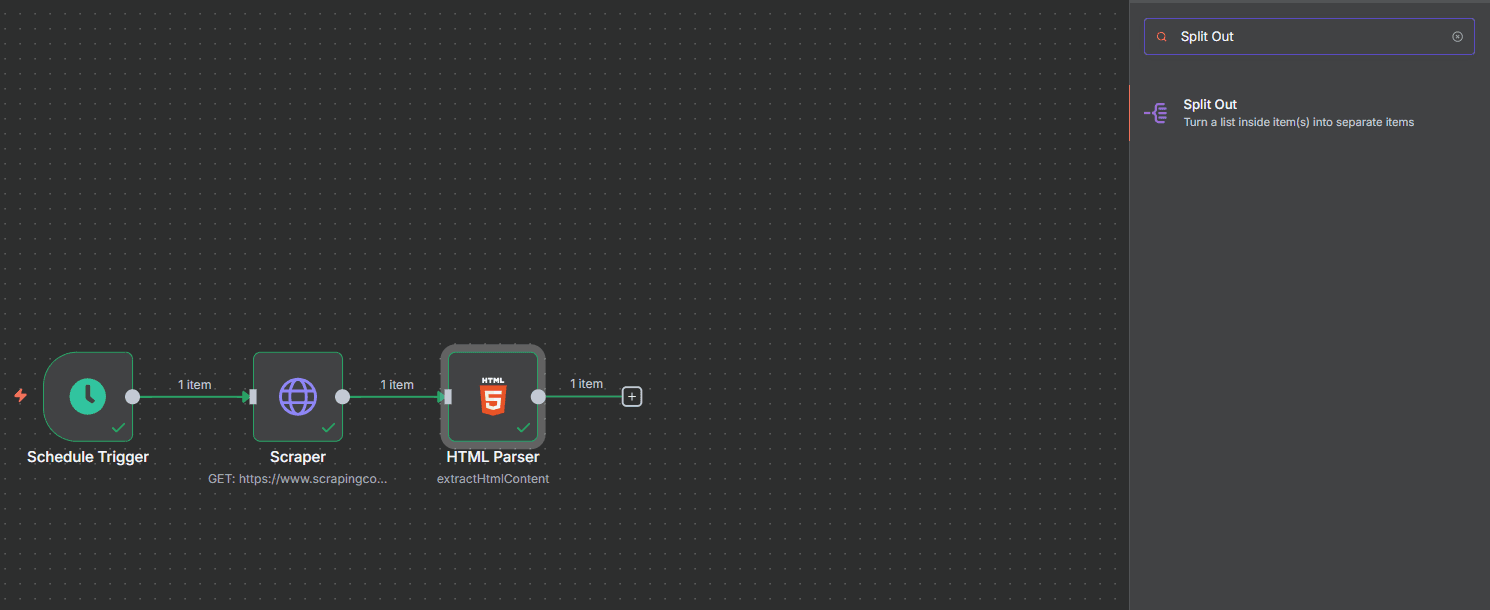Click the Schedule Trigger label
The width and height of the screenshot is (1490, 610).
coord(88,457)
